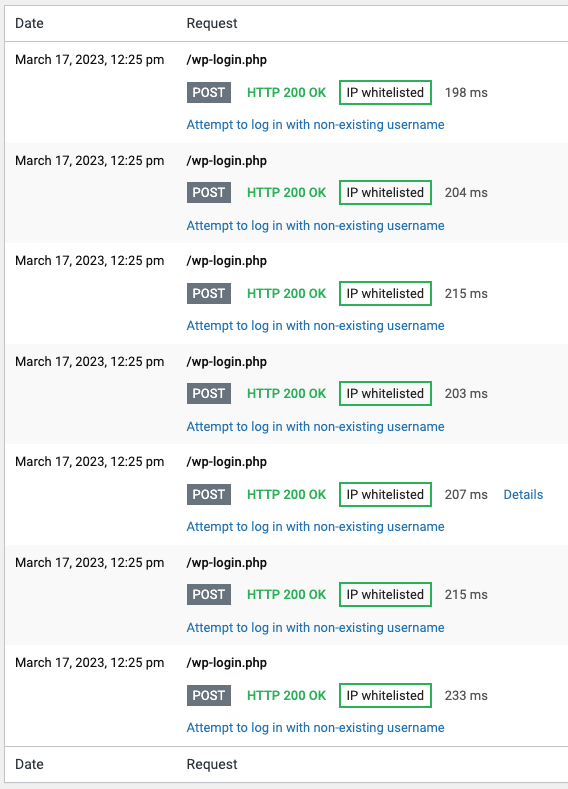Viewport: 568px width, 789px height.
Task: Click the 233 ms response time value
Action: coord(466,695)
